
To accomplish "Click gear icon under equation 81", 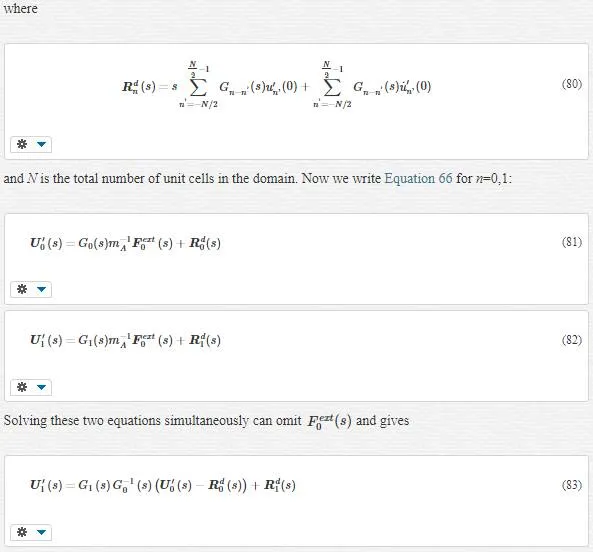I will click(x=22, y=289).
